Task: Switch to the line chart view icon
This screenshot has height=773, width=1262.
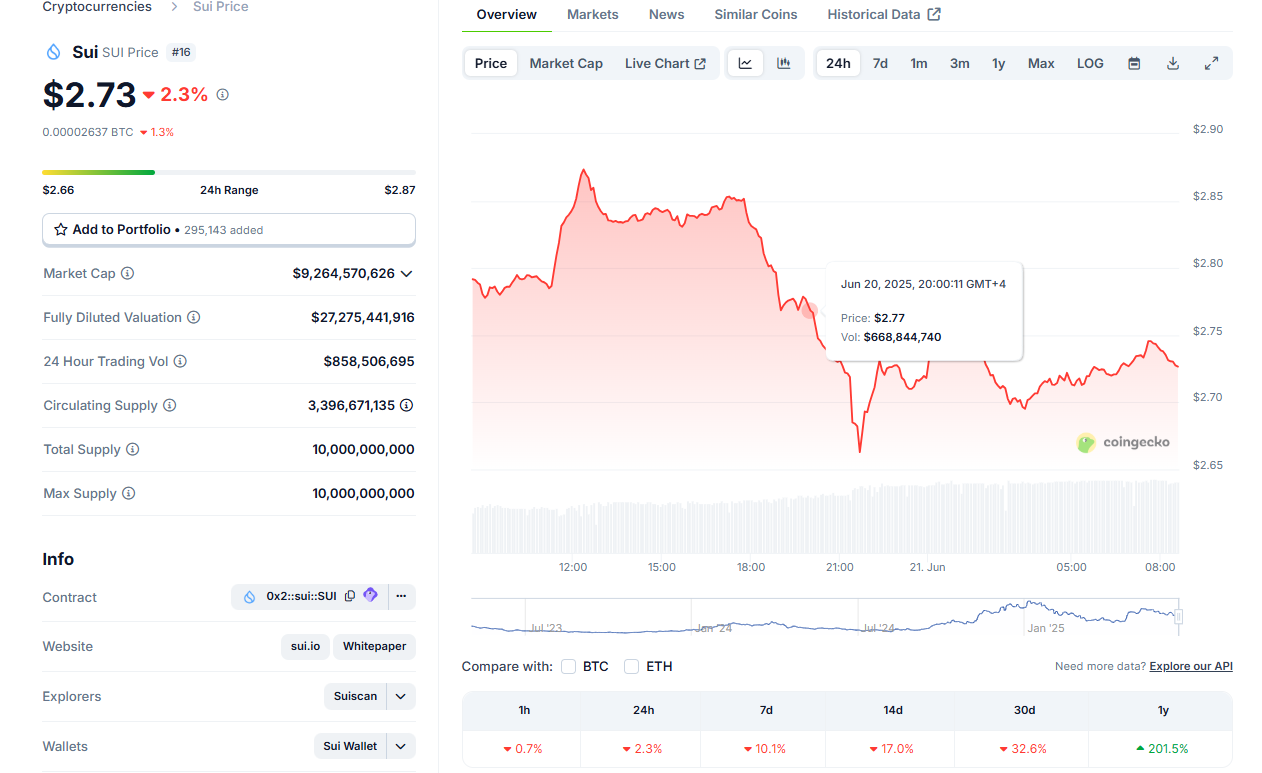Action: (x=746, y=63)
